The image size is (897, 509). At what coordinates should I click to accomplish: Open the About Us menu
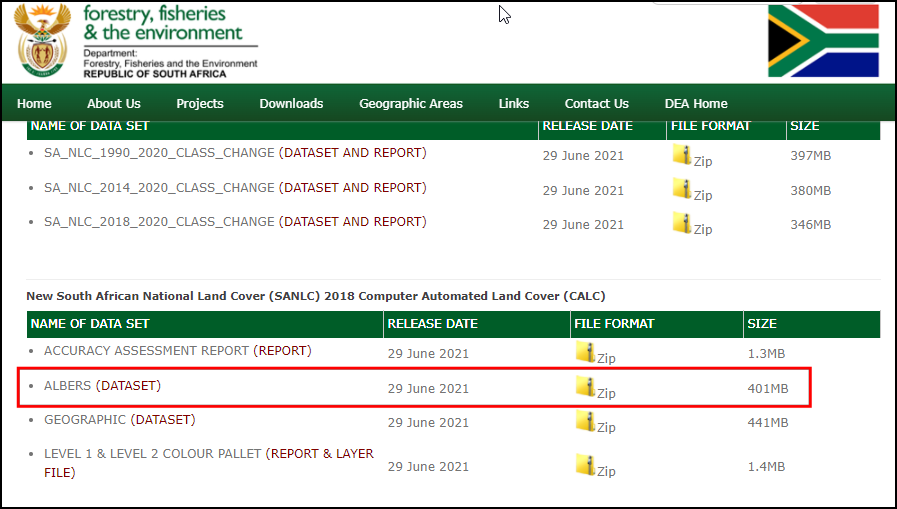click(x=114, y=104)
